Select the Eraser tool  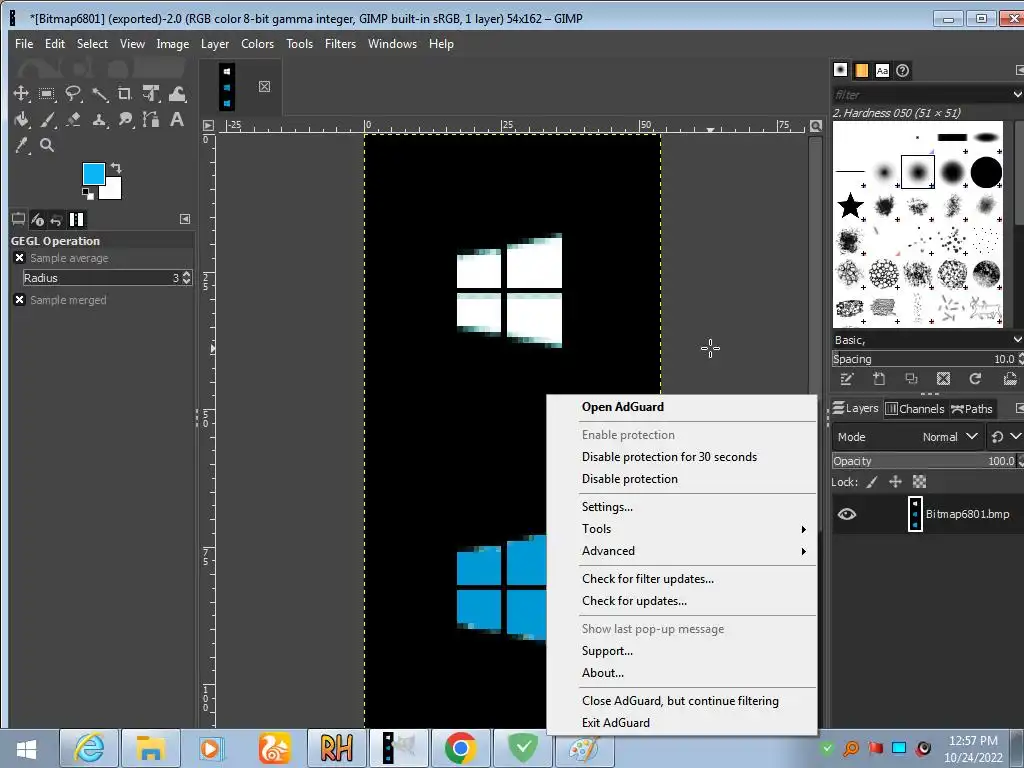(72, 120)
